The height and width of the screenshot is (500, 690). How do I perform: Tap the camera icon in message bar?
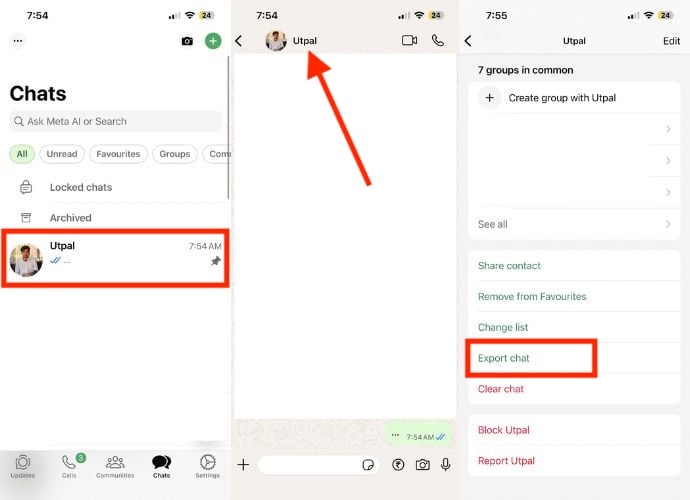point(422,465)
